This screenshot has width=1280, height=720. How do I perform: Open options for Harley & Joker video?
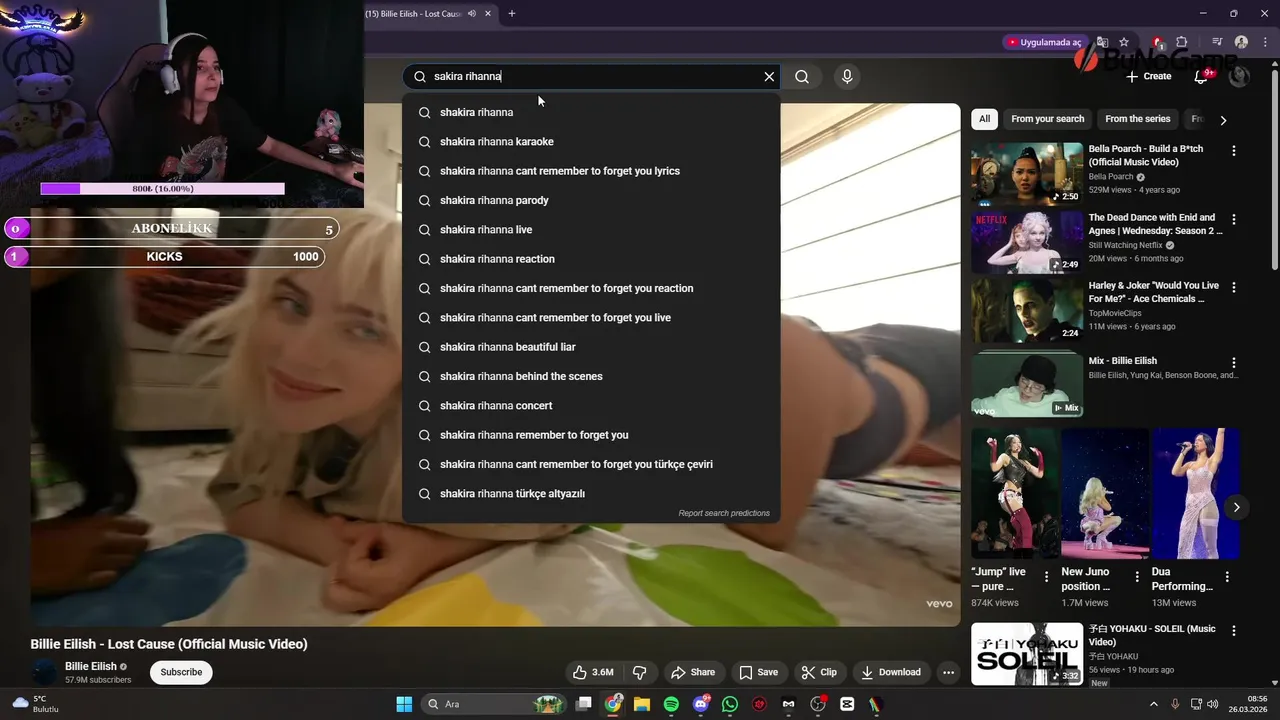pyautogui.click(x=1234, y=288)
